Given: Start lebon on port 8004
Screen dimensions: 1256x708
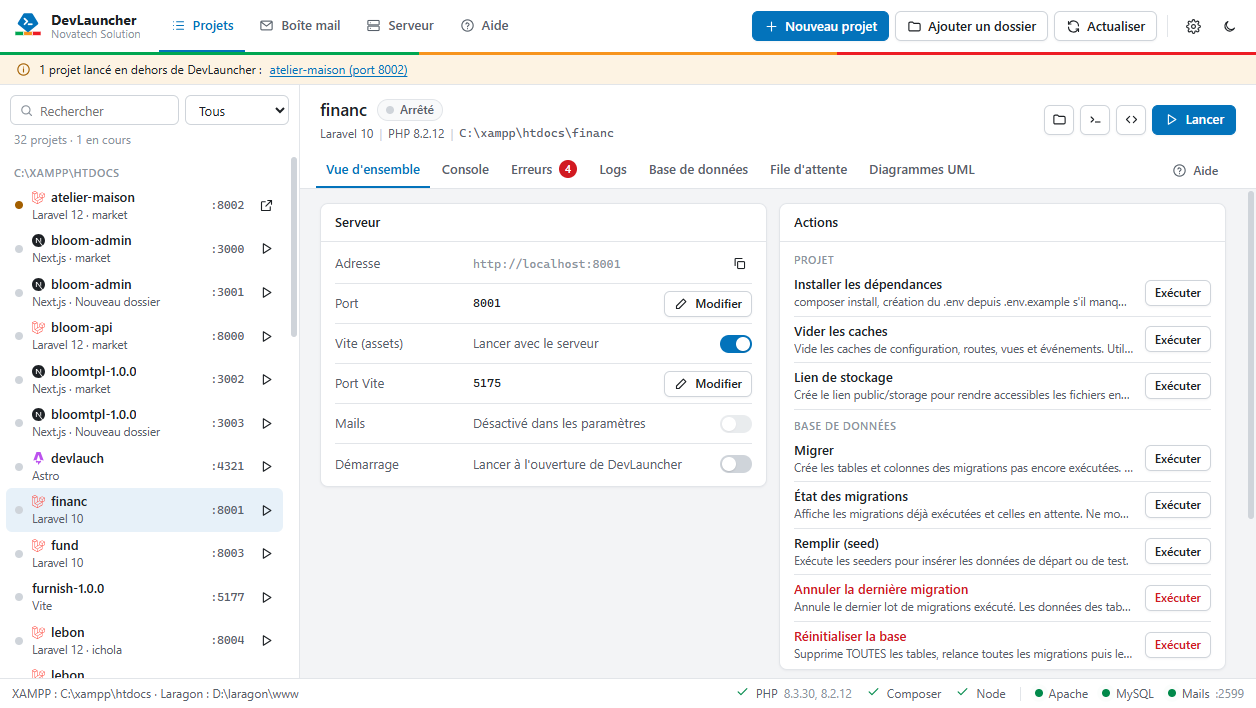Looking at the screenshot, I should tap(266, 640).
